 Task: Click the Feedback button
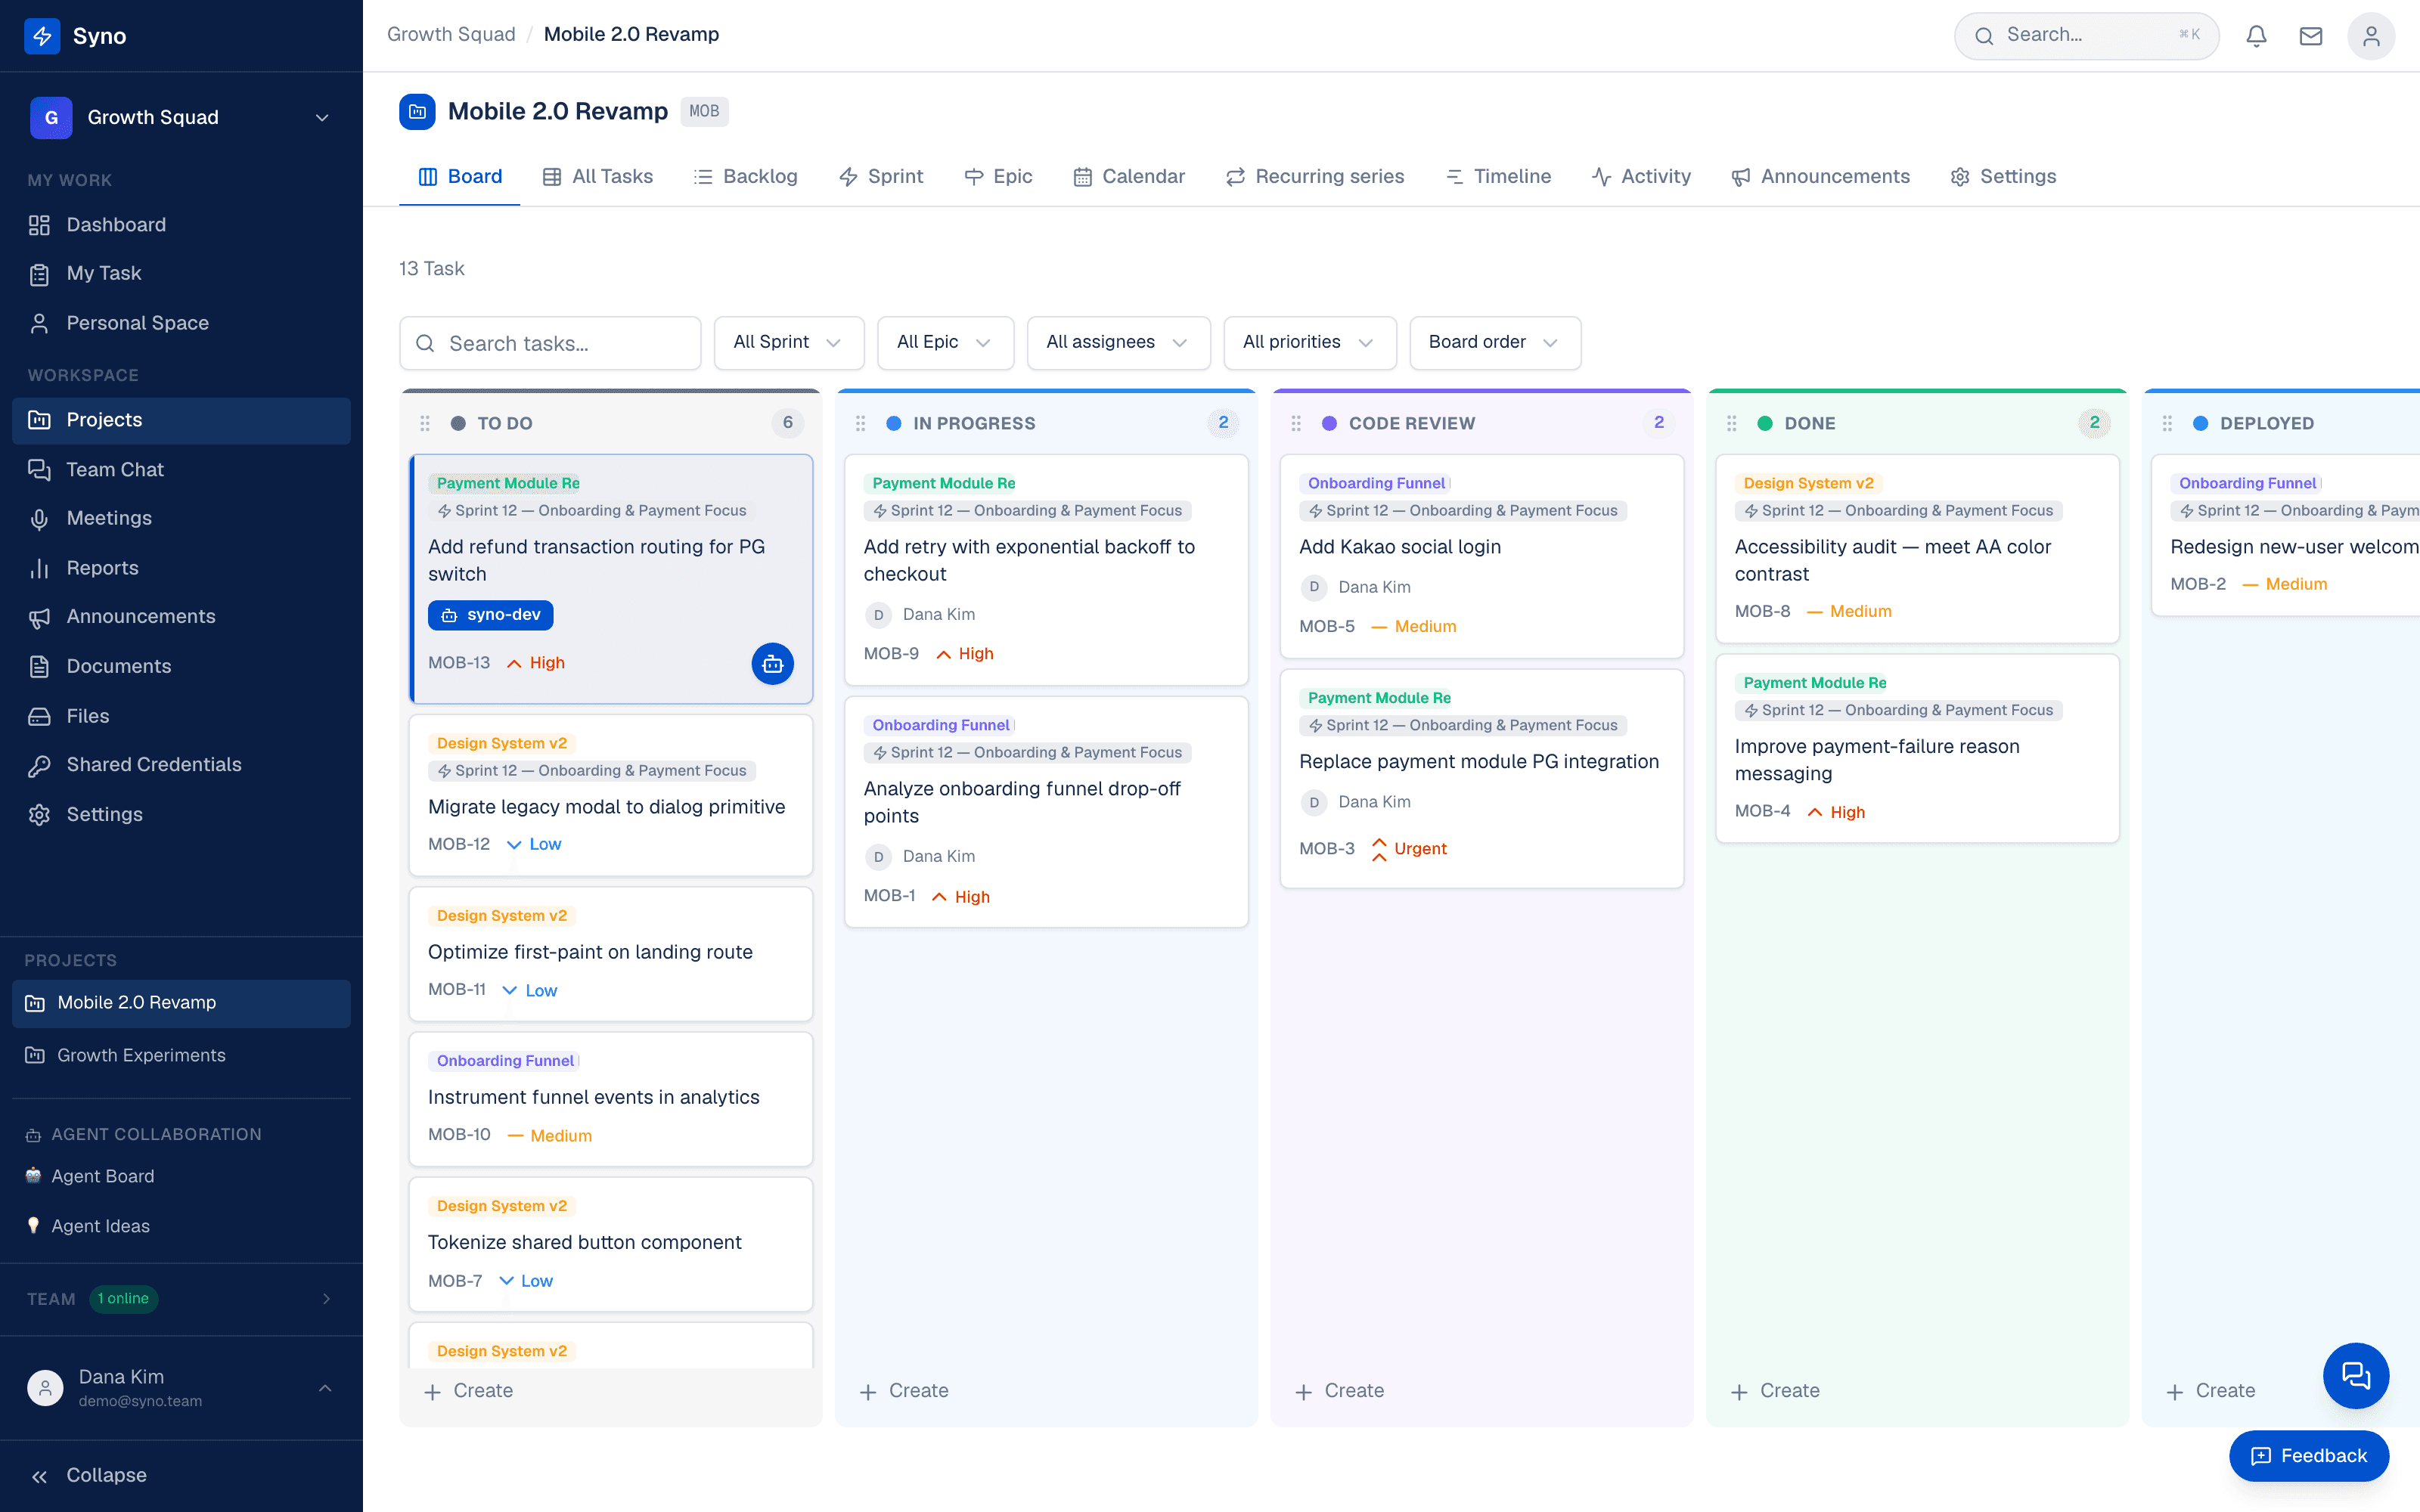click(2308, 1456)
